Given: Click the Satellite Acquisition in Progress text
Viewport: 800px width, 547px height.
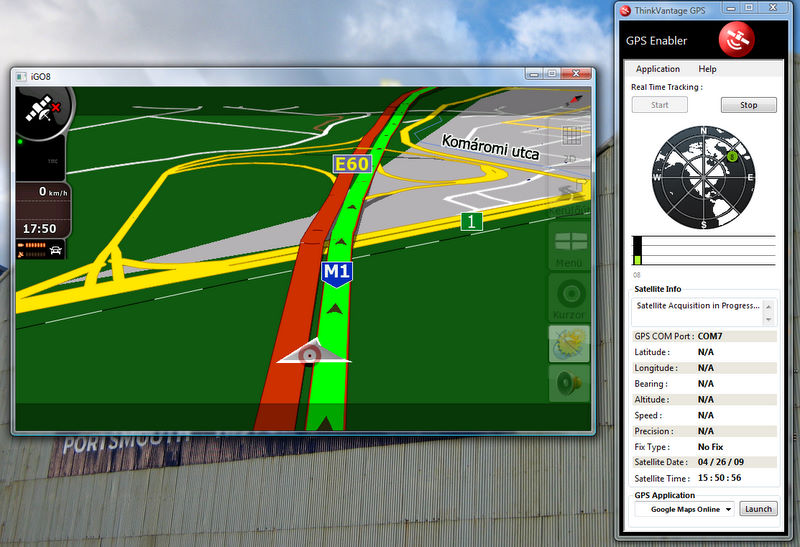Looking at the screenshot, I should (698, 306).
